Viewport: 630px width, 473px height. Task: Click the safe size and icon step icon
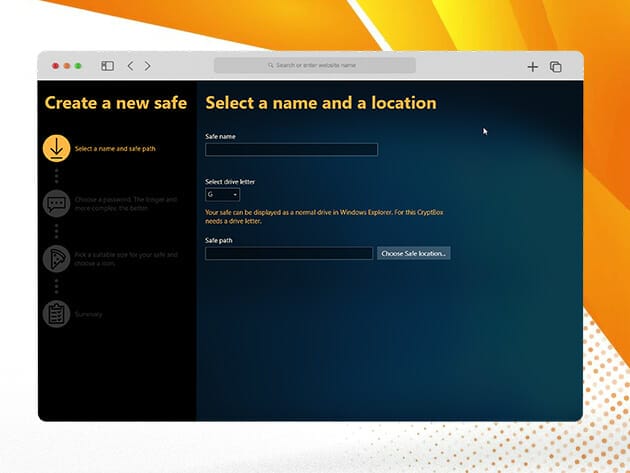(x=56, y=258)
